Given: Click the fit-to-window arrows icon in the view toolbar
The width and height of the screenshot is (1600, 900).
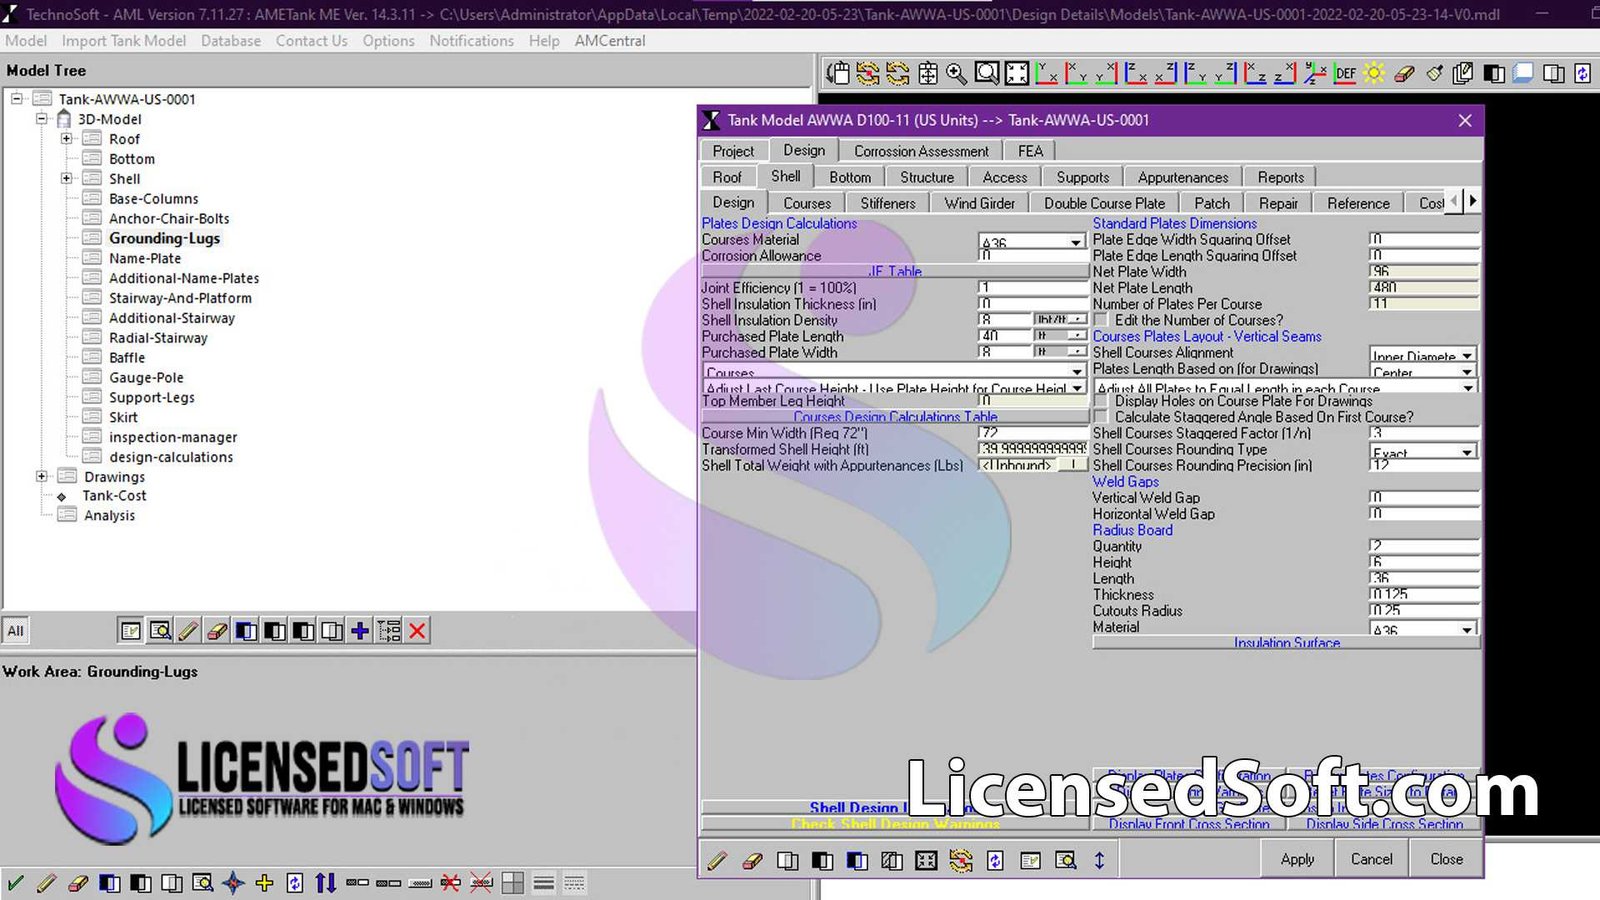Looking at the screenshot, I should click(x=1017, y=73).
